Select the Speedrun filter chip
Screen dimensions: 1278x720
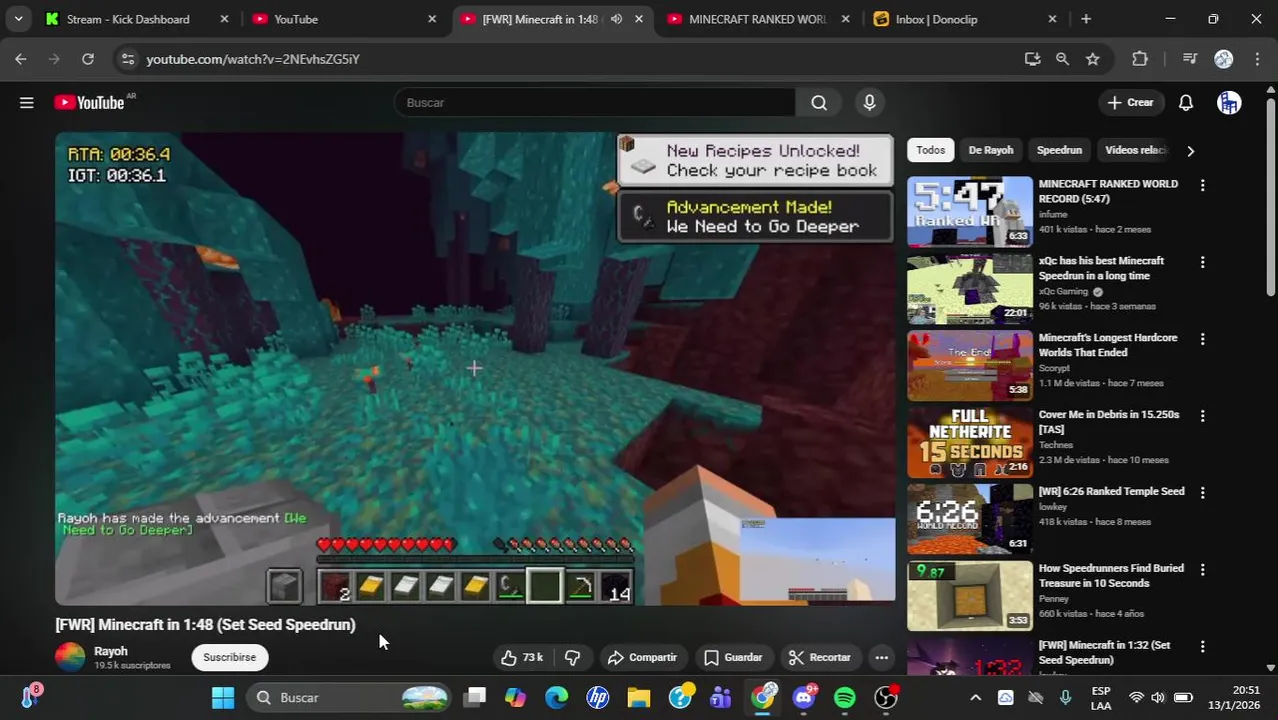pos(1059,150)
